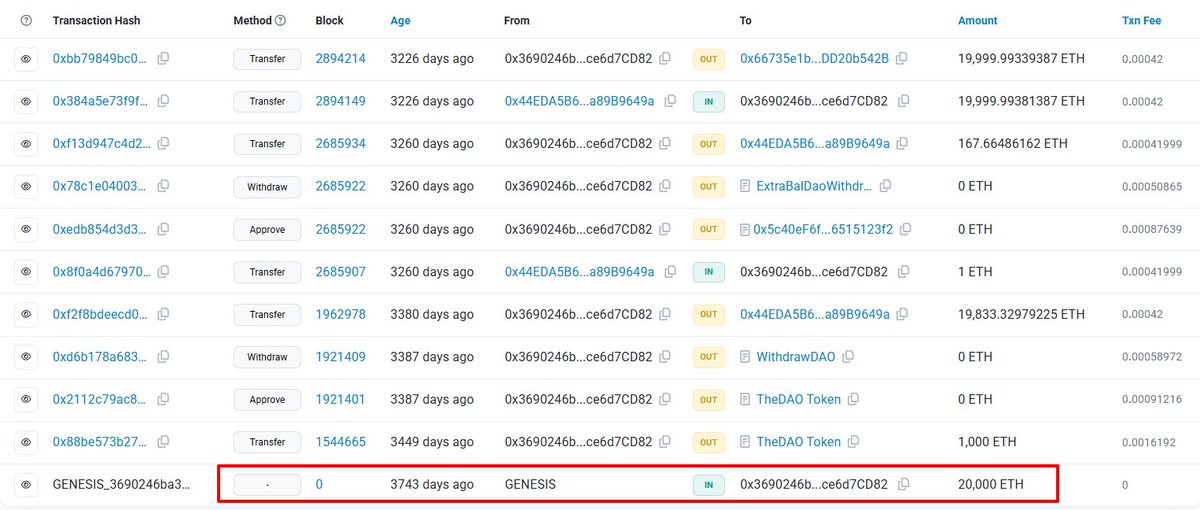This screenshot has height=510, width=1200.
Task: Click the Withdraw method badge for block 2685922
Action: pyautogui.click(x=267, y=186)
